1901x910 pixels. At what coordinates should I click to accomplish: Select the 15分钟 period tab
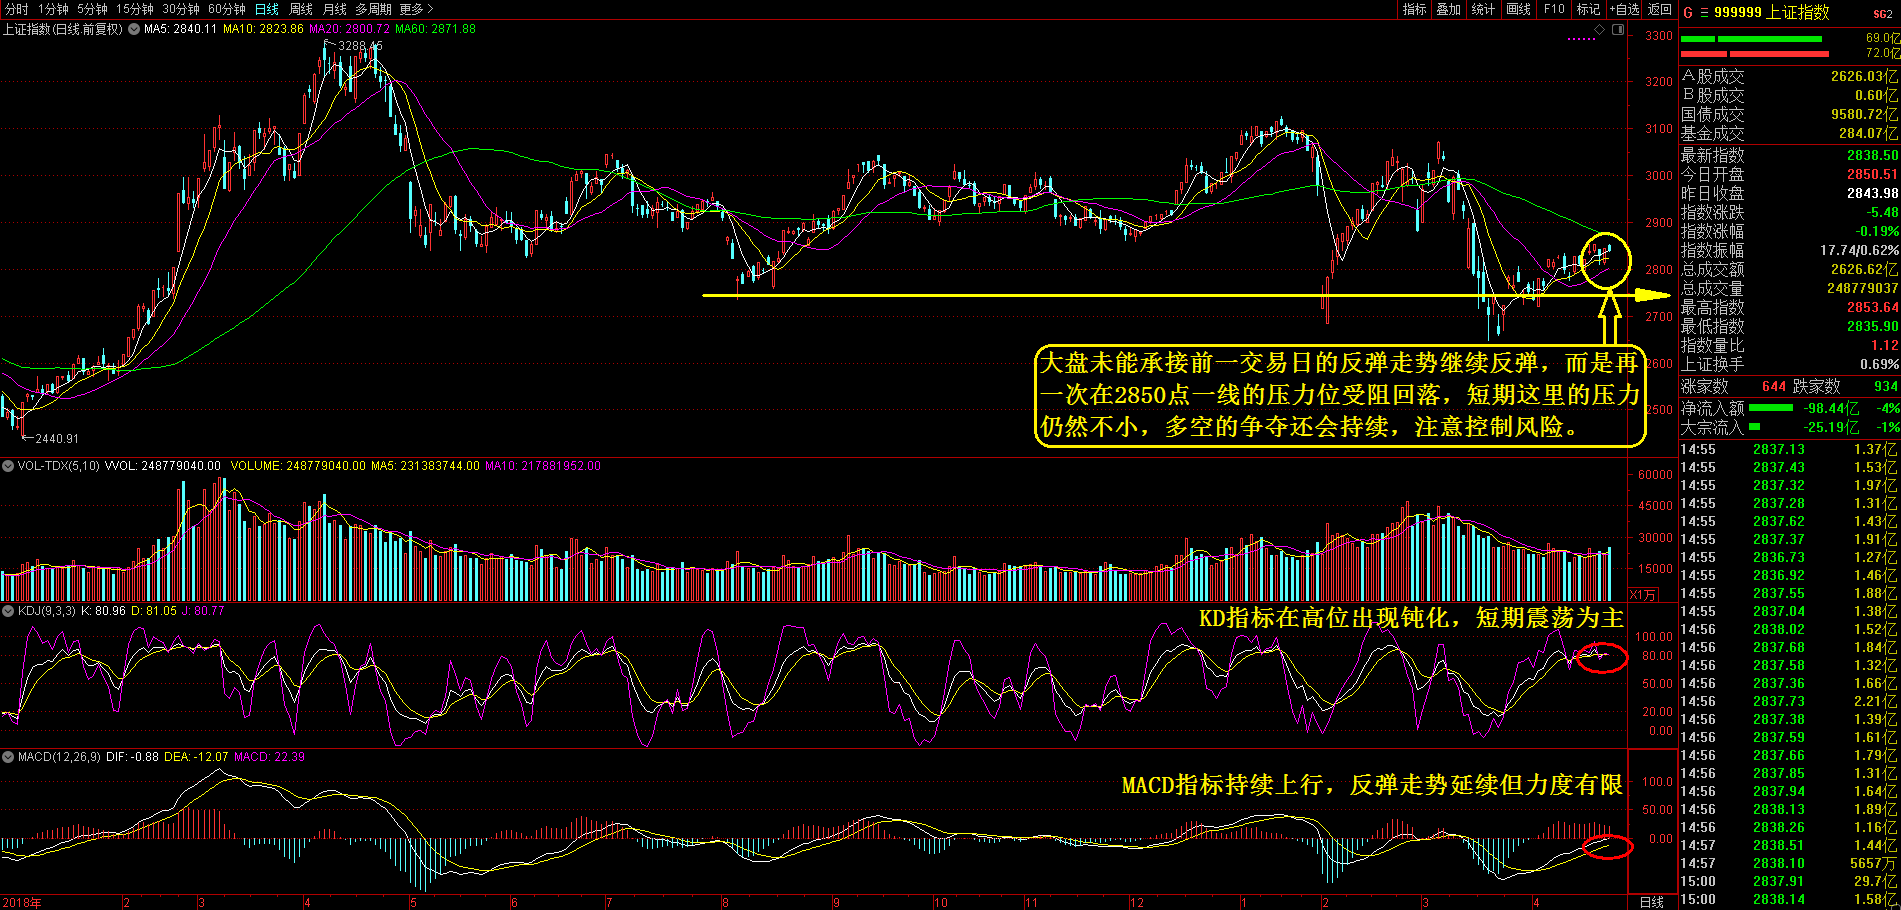point(134,9)
